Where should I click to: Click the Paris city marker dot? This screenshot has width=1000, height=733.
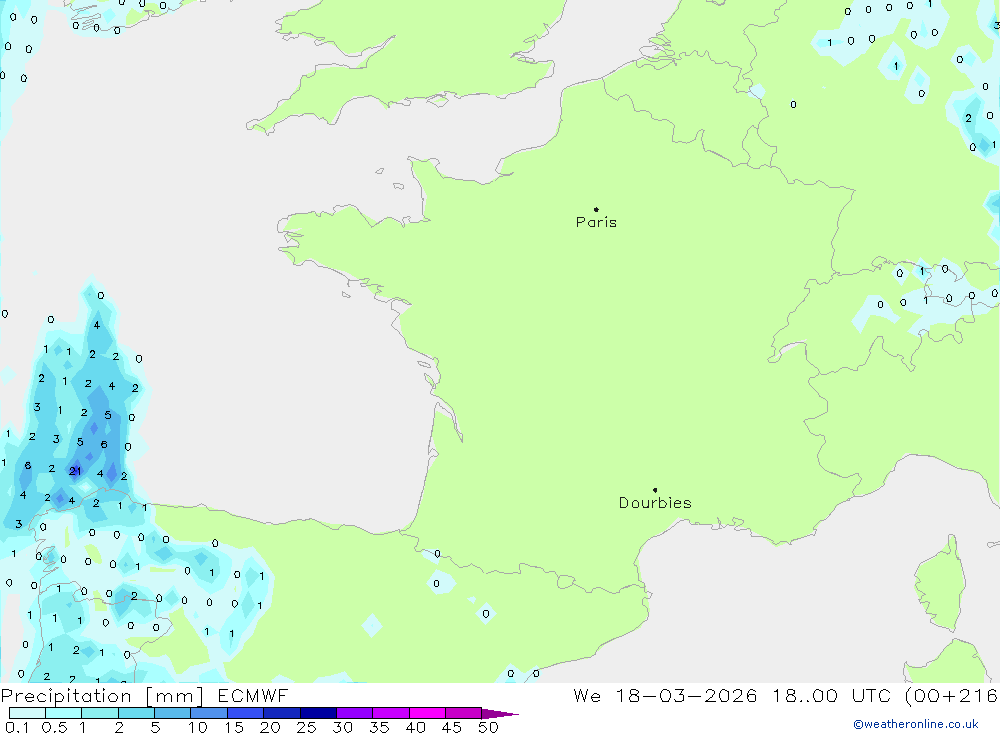[x=596, y=209]
